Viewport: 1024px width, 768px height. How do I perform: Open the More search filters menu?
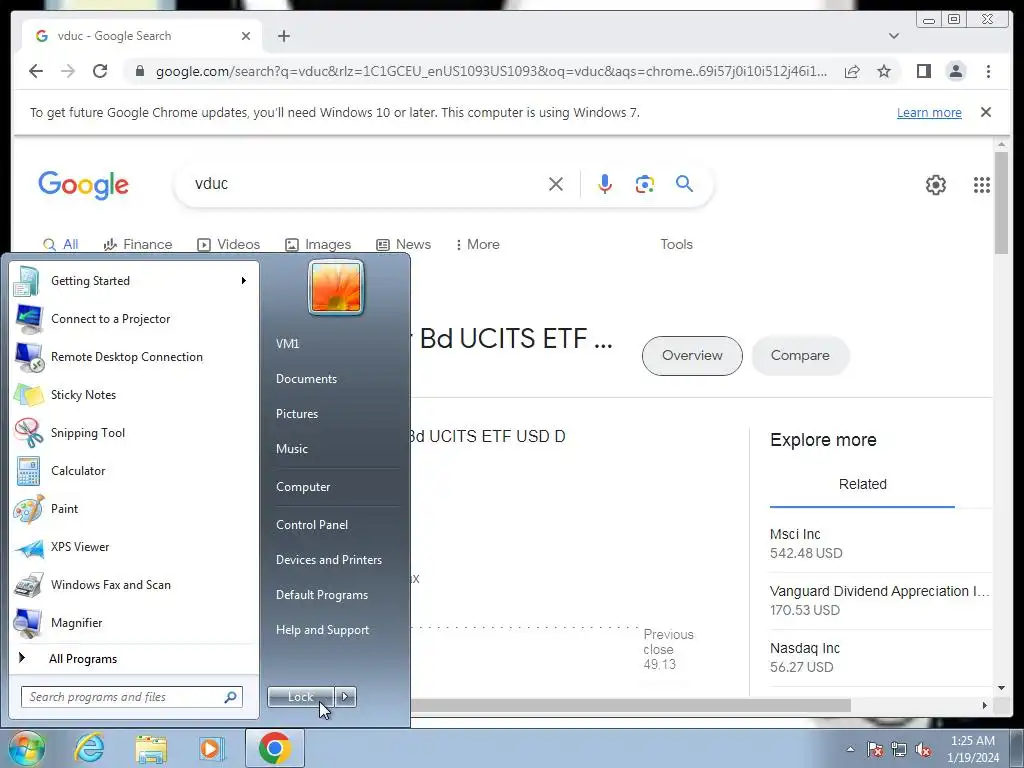(478, 244)
